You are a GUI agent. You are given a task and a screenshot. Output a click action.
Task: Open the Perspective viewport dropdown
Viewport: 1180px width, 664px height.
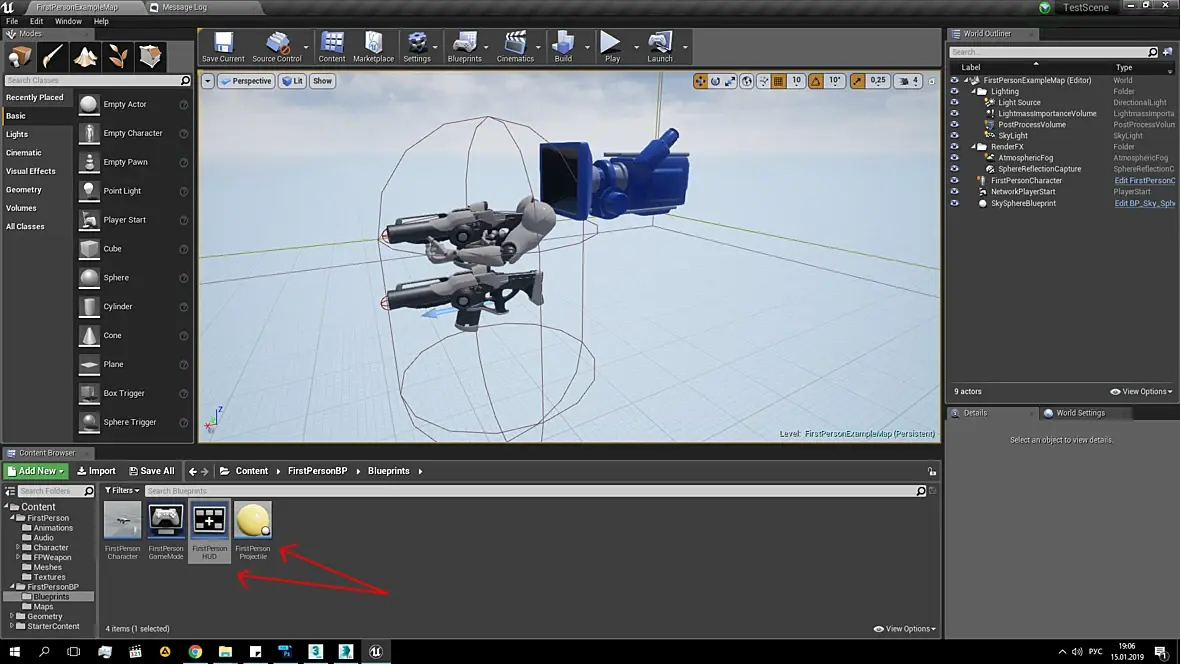click(x=247, y=81)
